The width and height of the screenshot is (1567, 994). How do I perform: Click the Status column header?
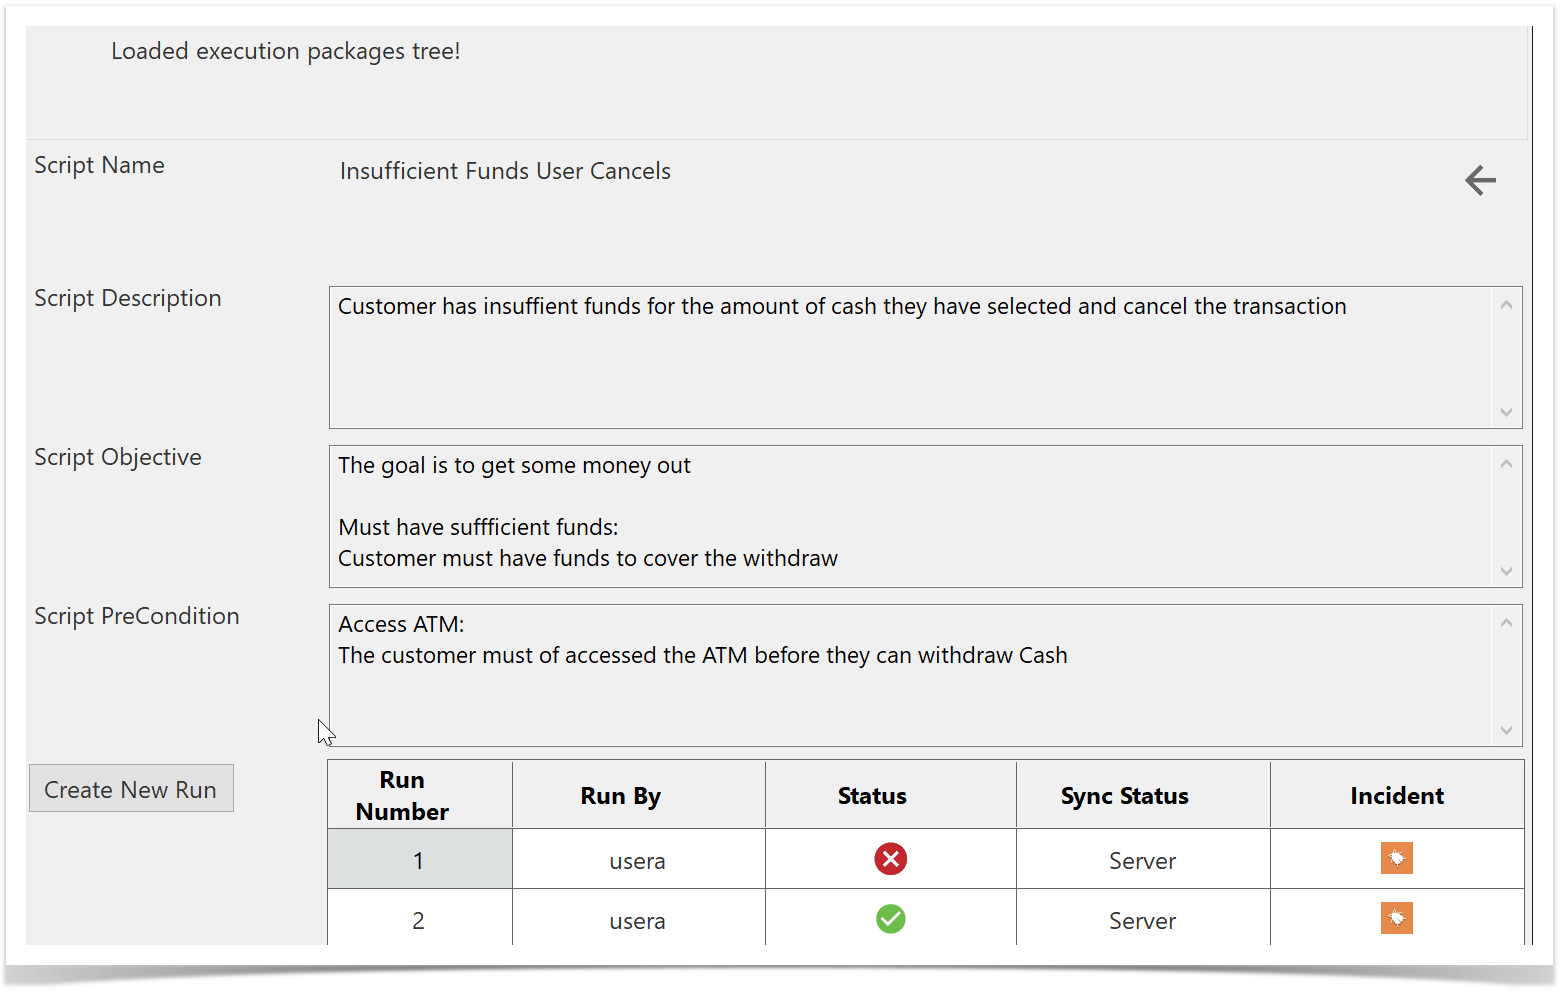(x=872, y=796)
